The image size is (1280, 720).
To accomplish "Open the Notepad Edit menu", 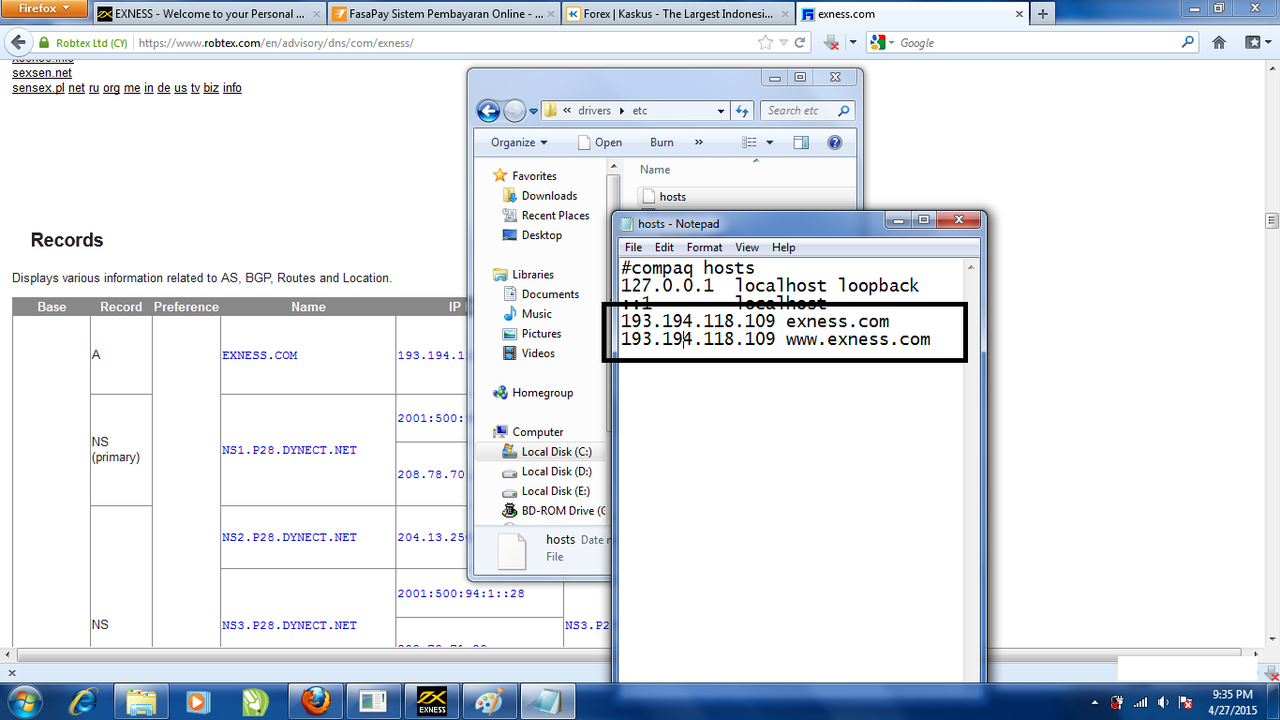I will point(664,247).
